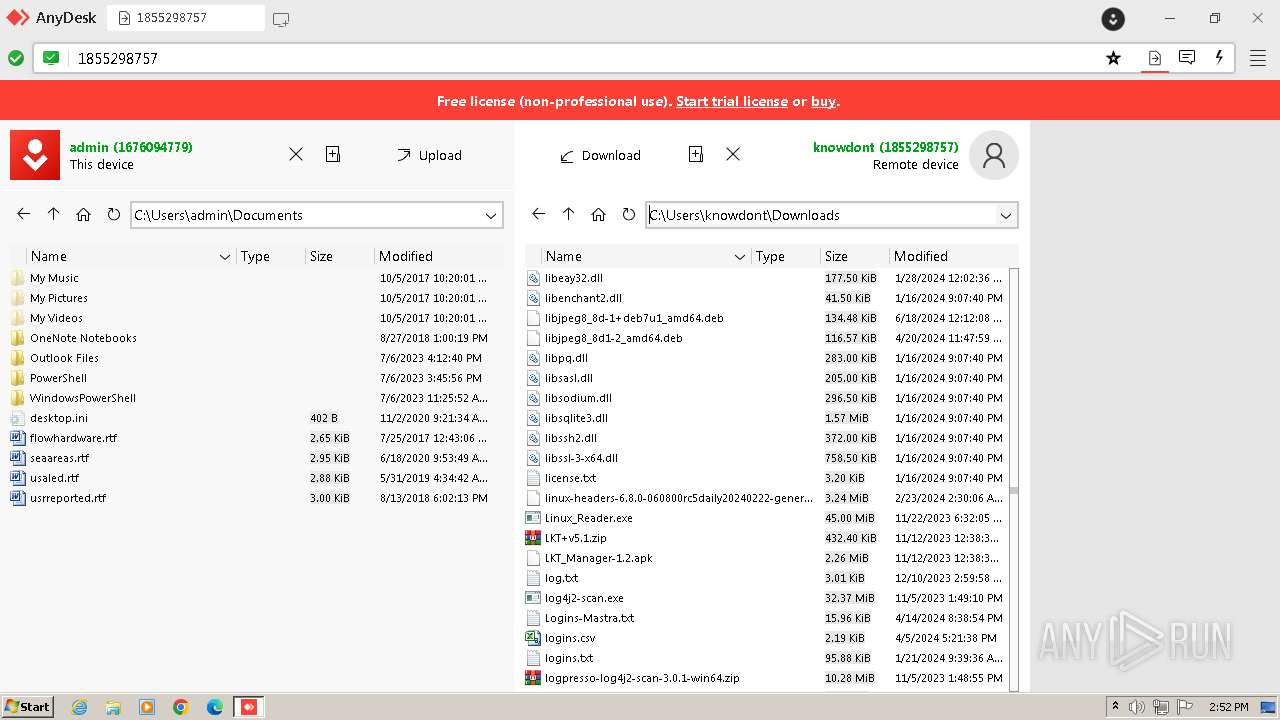1280x720 pixels.
Task: Add address to favorites star icon
Action: coord(1113,58)
